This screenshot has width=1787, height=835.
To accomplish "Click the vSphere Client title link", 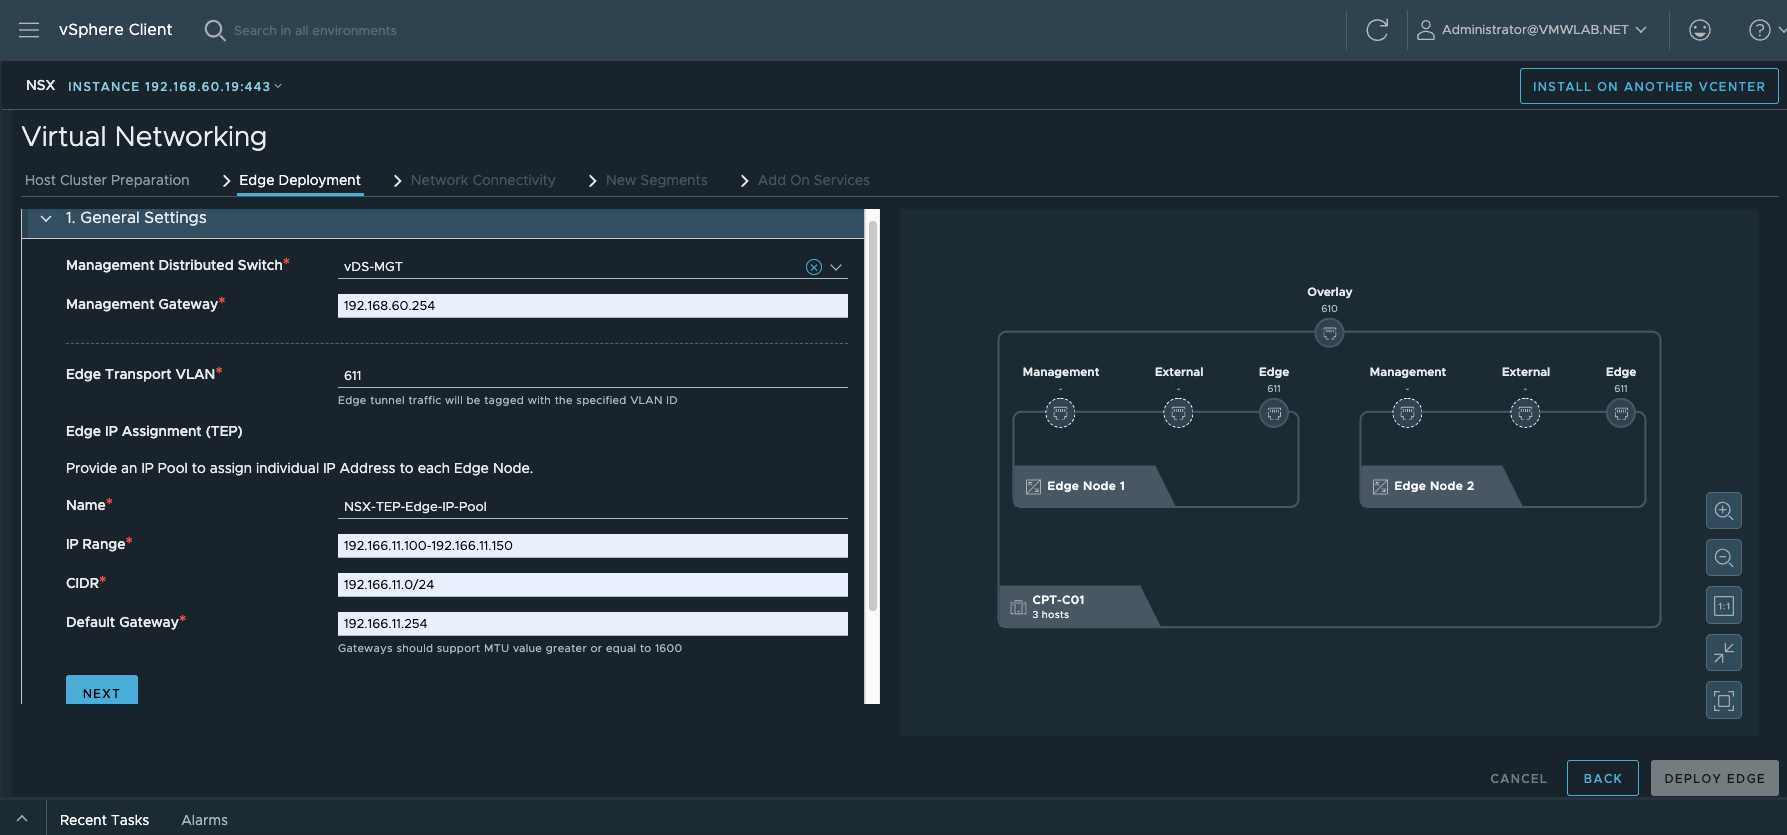I will point(115,30).
